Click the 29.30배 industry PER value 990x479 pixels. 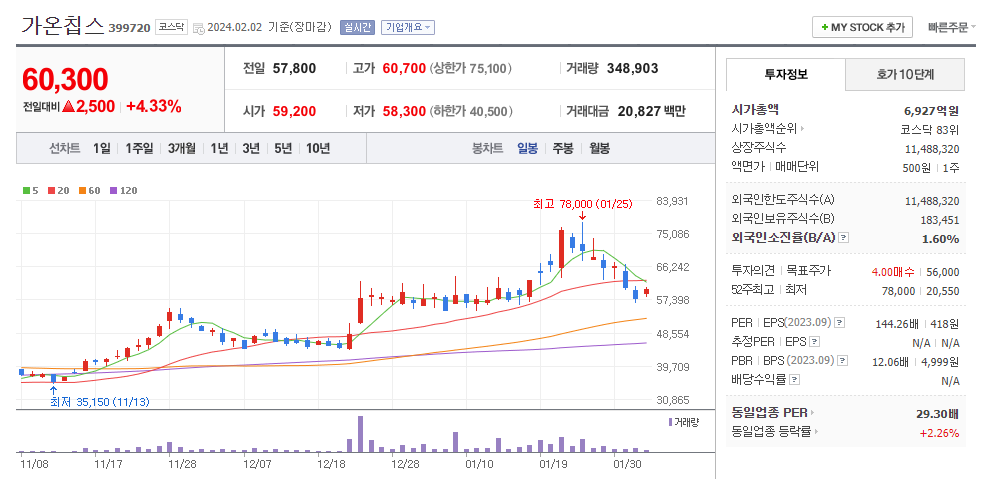[938, 414]
